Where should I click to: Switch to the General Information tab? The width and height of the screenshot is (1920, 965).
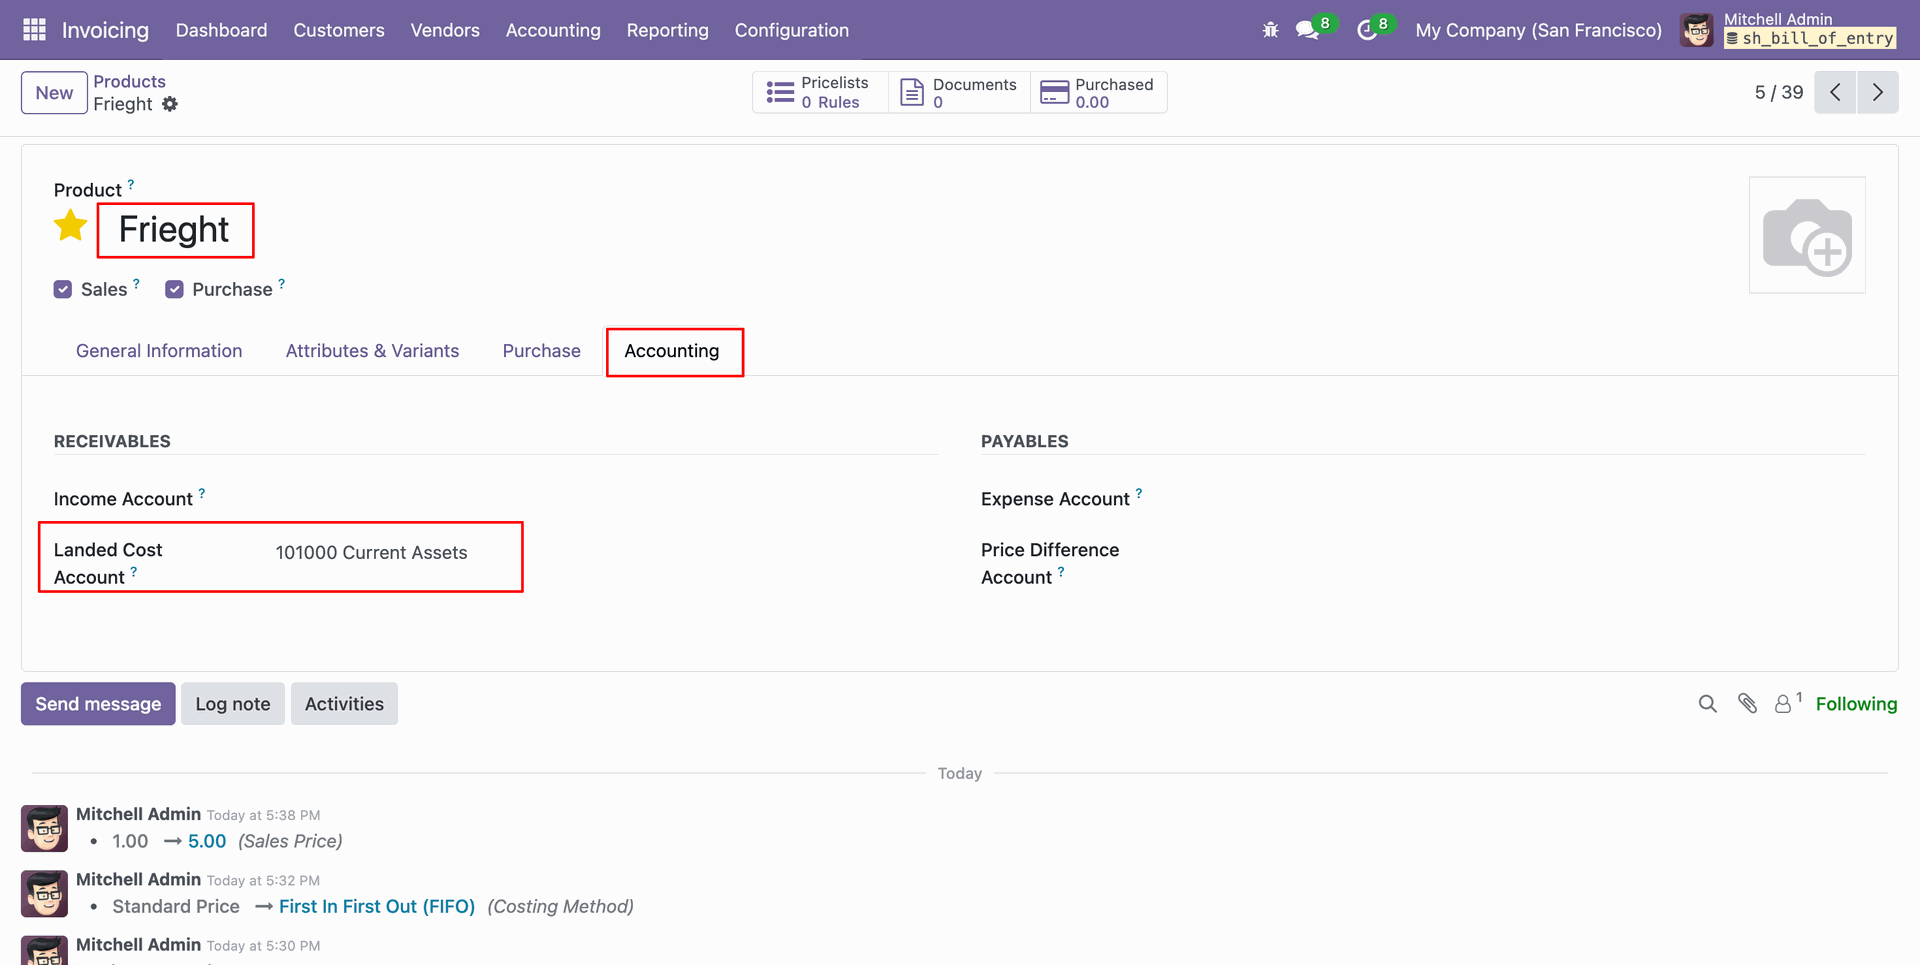coord(159,351)
